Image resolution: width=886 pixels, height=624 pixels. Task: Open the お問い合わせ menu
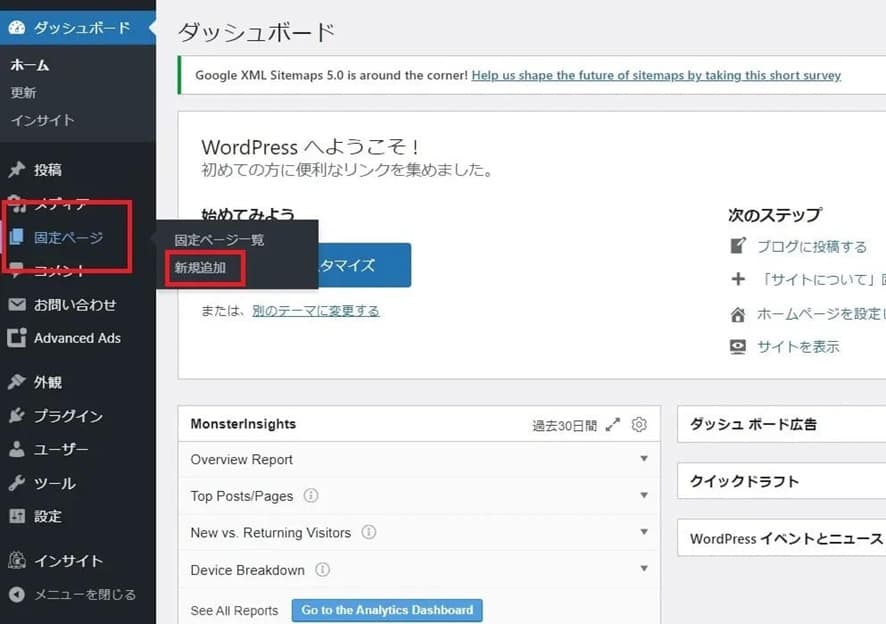point(77,305)
